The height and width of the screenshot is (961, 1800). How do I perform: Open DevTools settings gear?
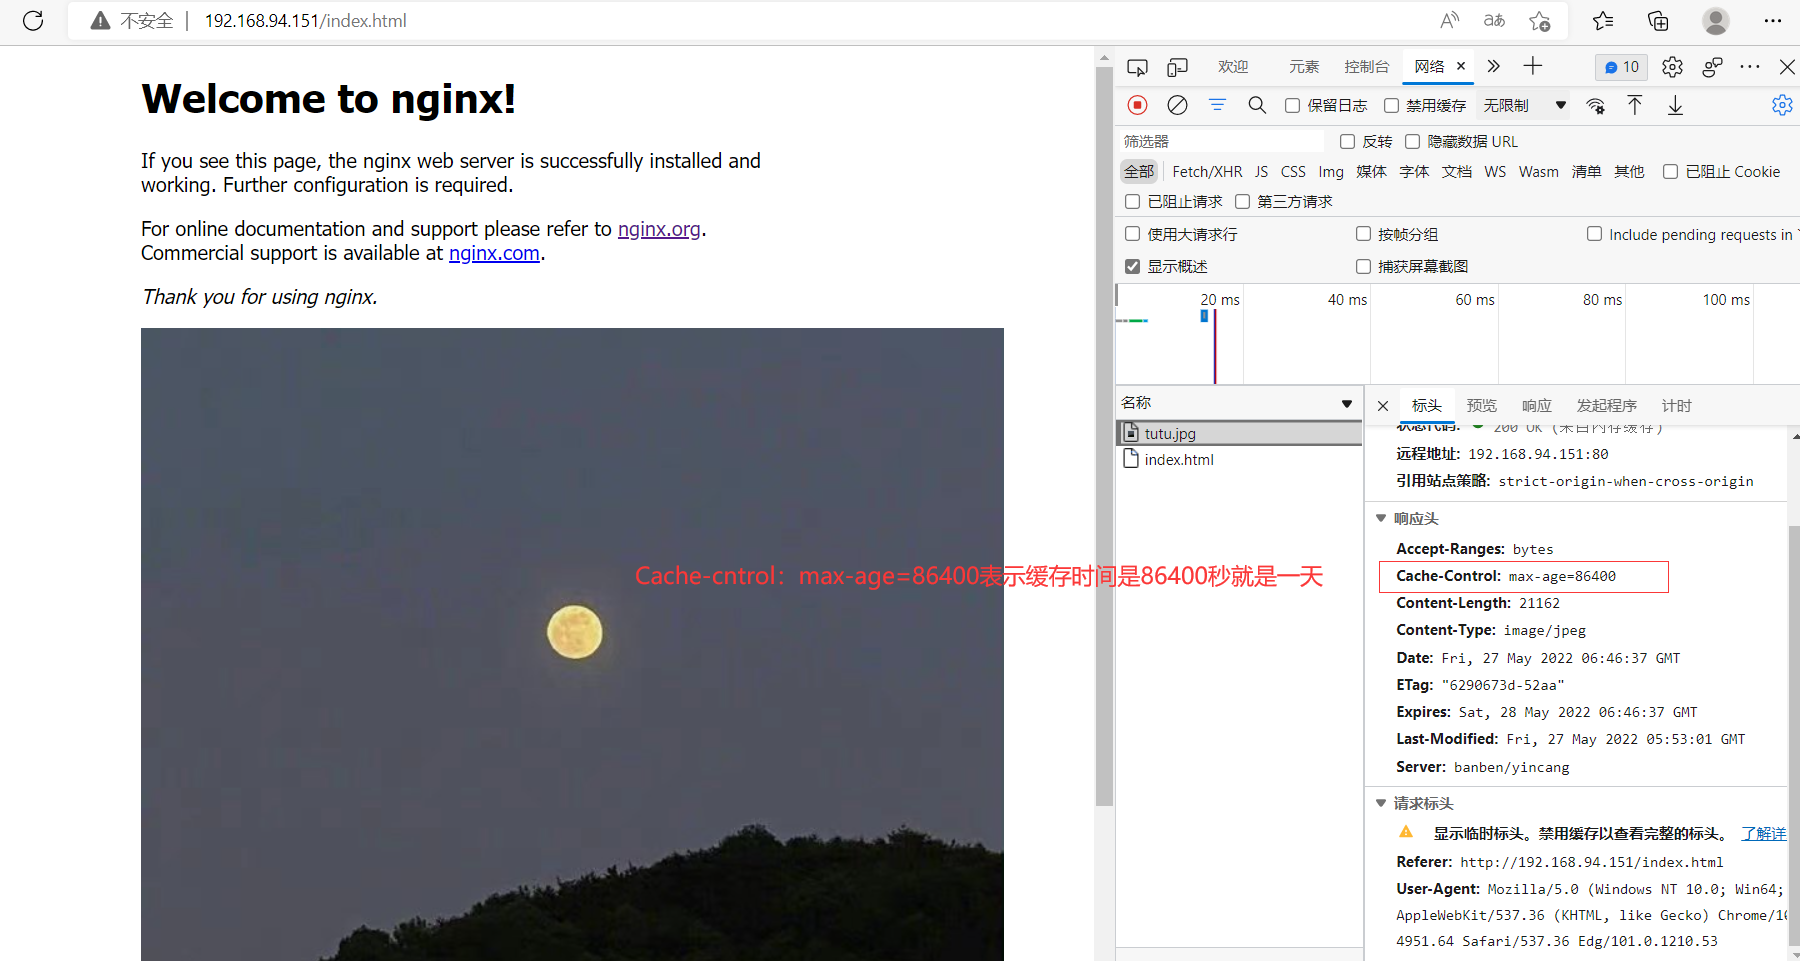point(1672,67)
